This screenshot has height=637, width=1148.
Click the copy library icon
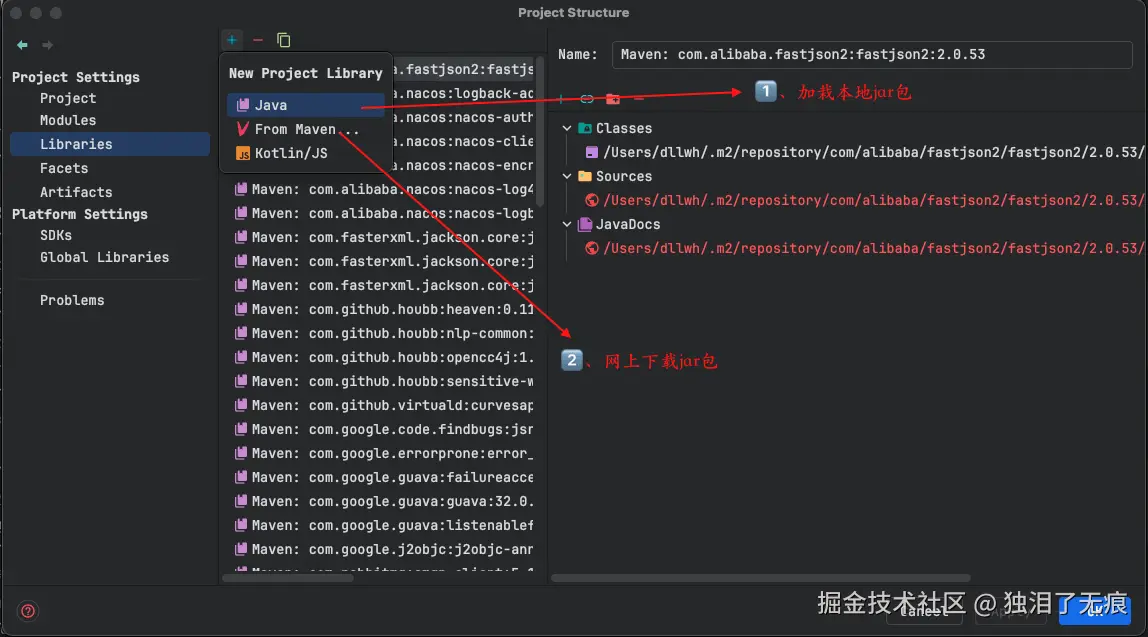pyautogui.click(x=284, y=40)
